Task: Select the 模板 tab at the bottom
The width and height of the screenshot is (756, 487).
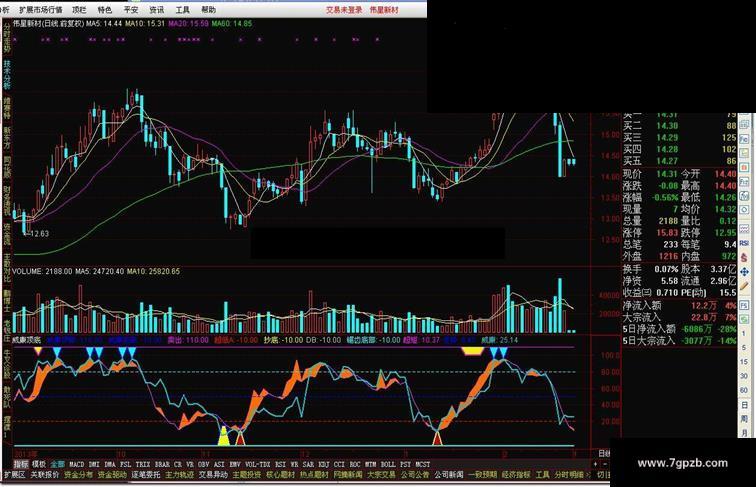Action: tap(39, 464)
